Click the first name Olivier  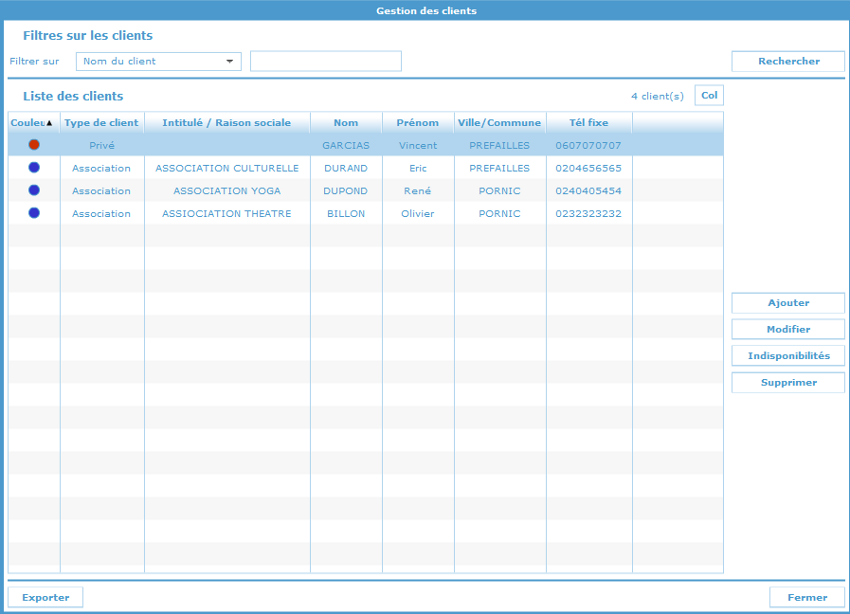pyautogui.click(x=418, y=214)
